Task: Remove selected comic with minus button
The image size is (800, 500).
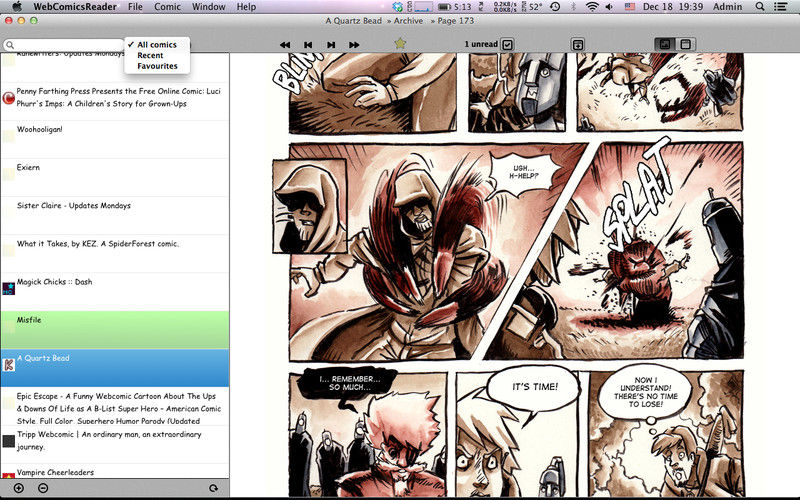Action: (x=43, y=488)
